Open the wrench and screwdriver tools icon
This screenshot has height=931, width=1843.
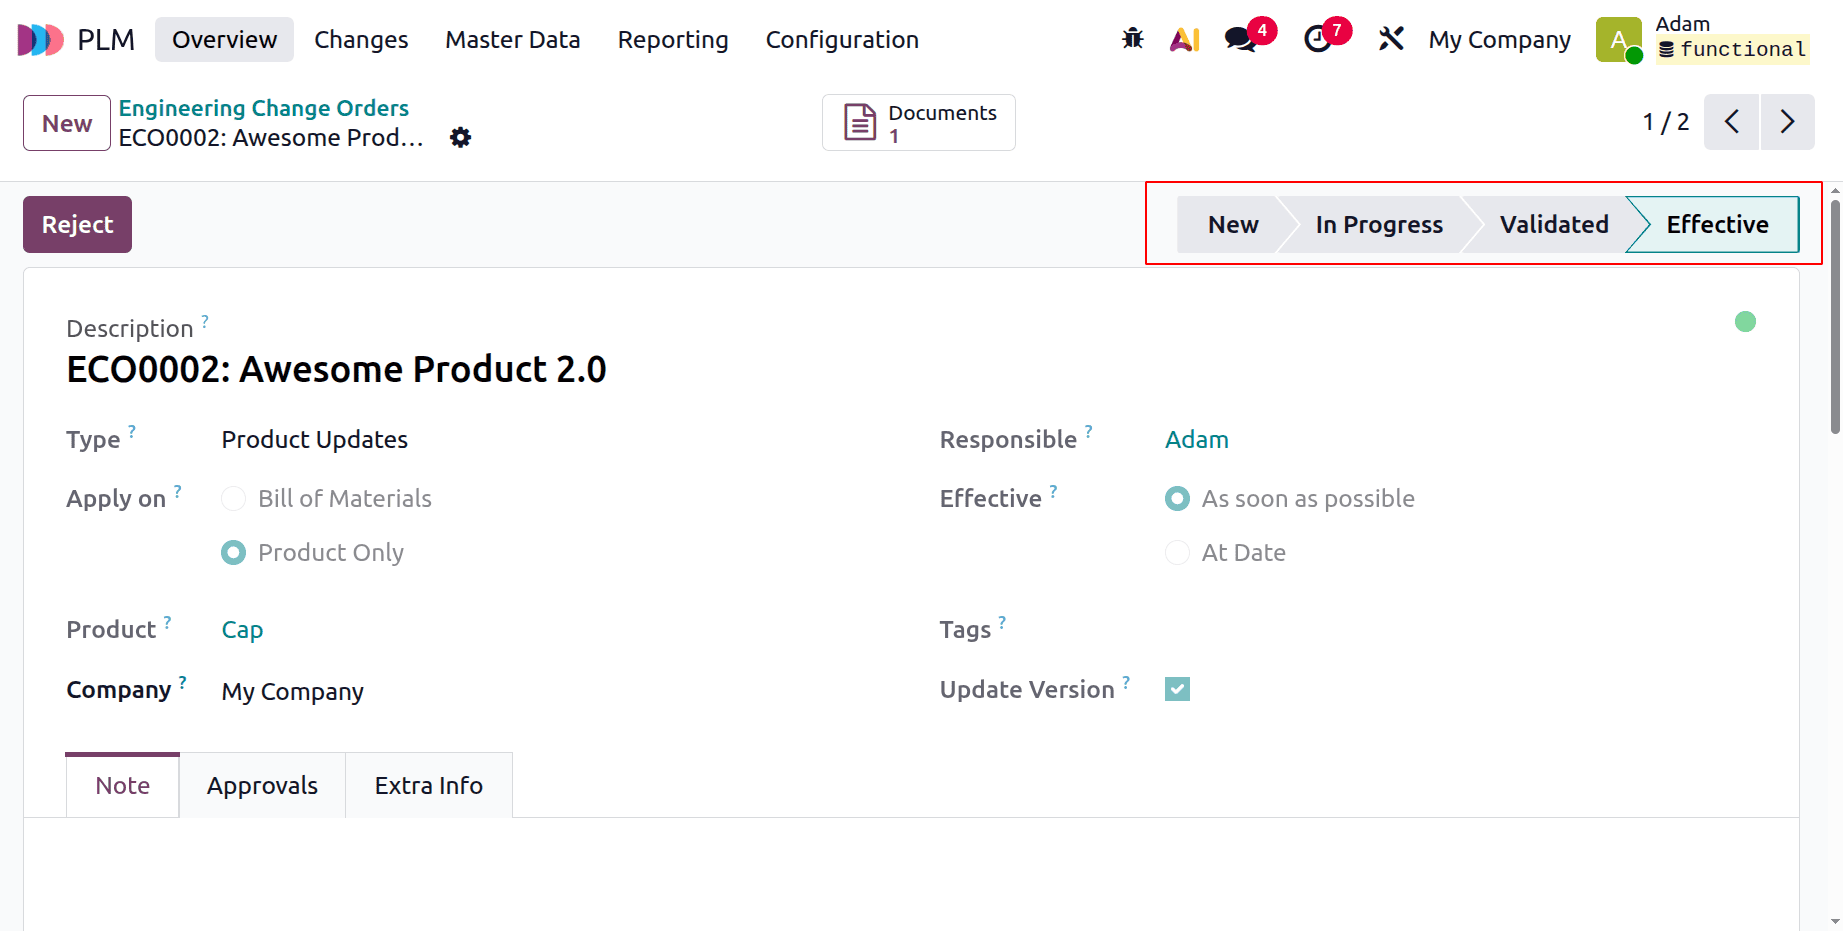(1391, 39)
